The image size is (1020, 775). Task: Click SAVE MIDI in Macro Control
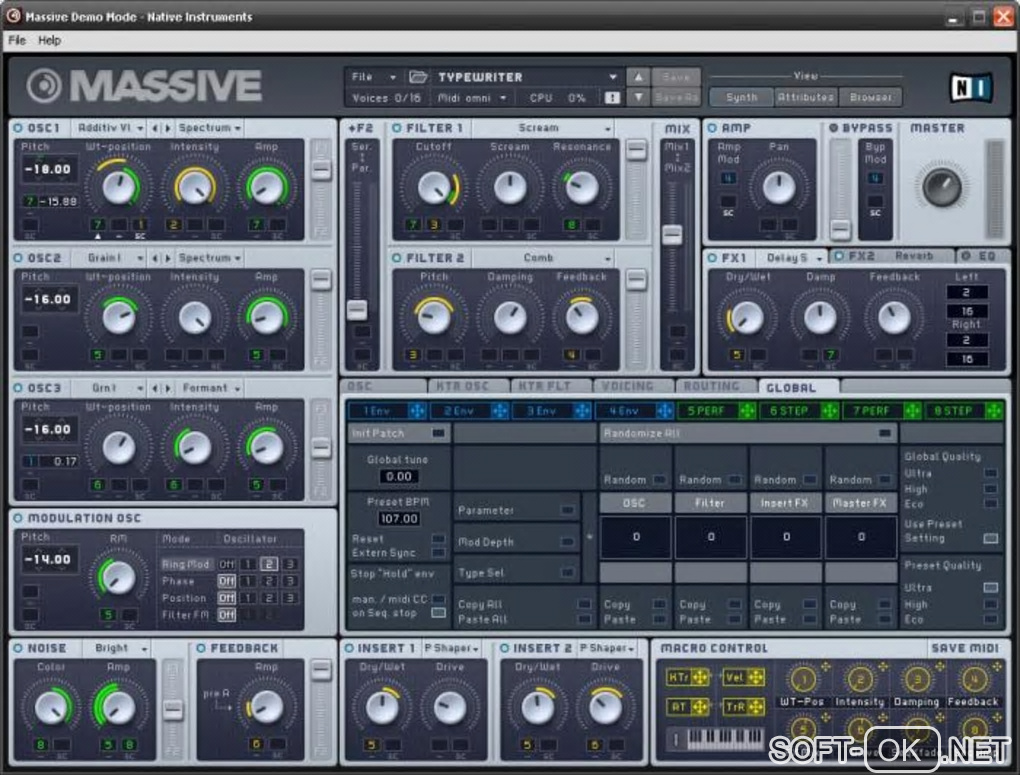[965, 649]
